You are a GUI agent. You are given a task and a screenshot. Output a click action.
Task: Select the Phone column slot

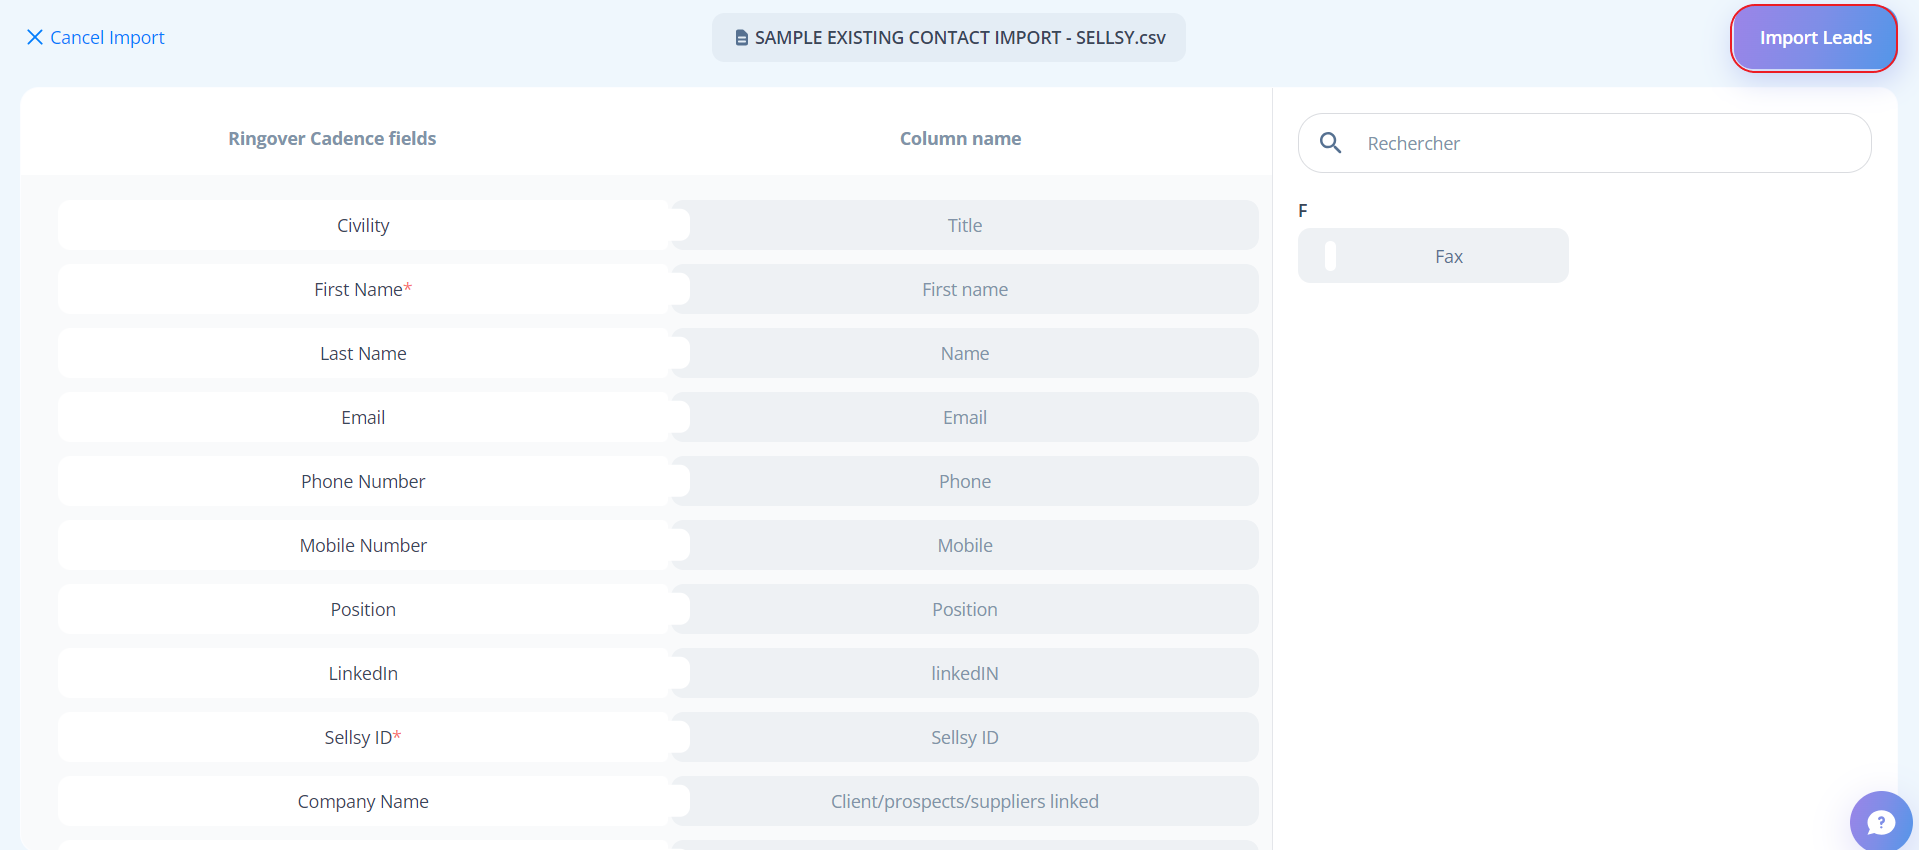tap(965, 481)
